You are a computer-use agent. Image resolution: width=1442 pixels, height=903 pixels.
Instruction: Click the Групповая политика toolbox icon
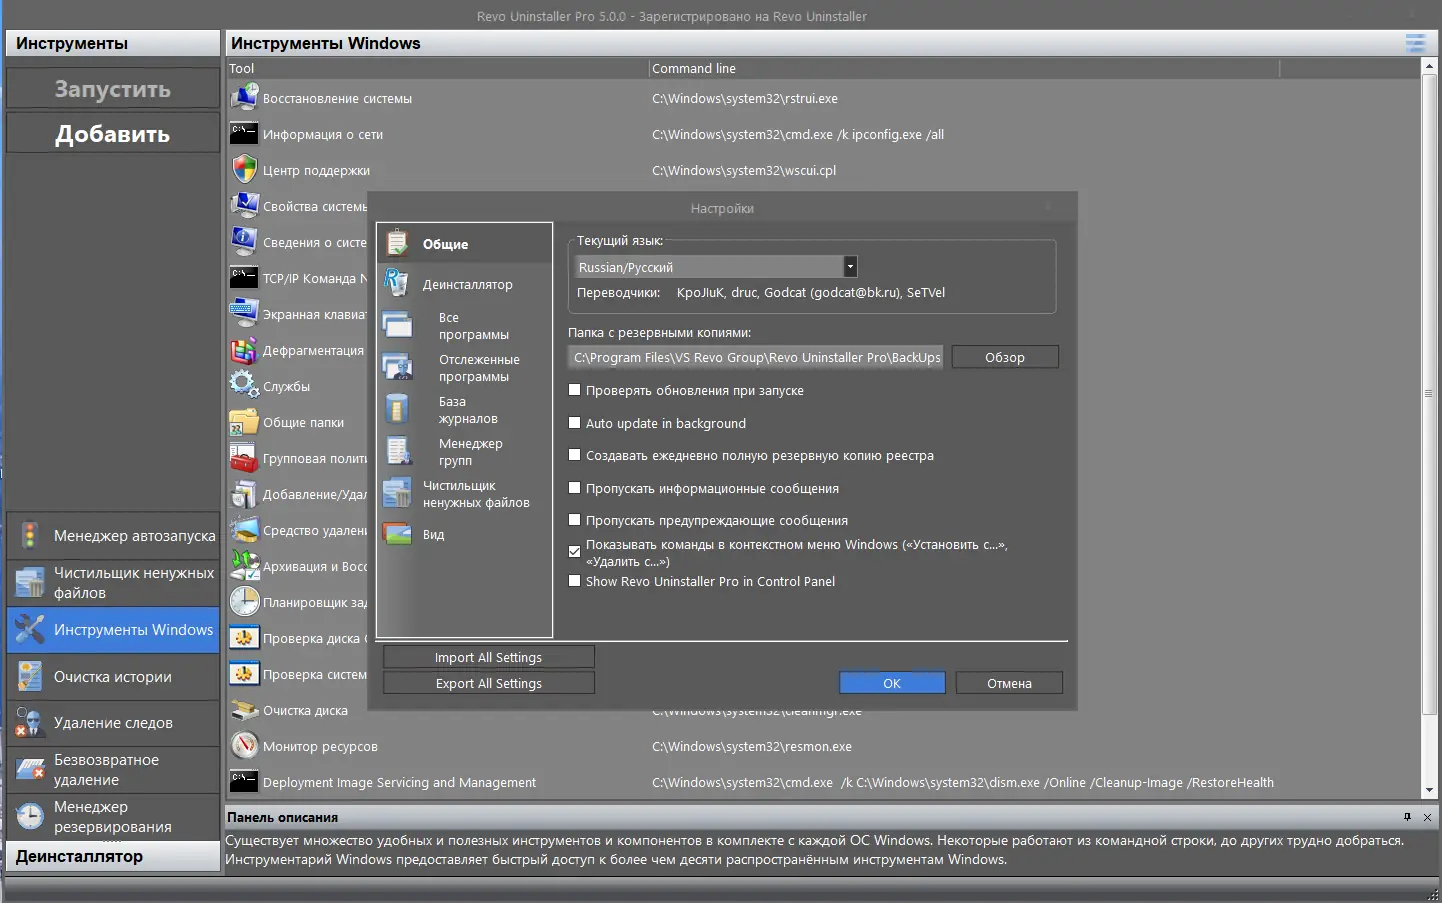244,458
